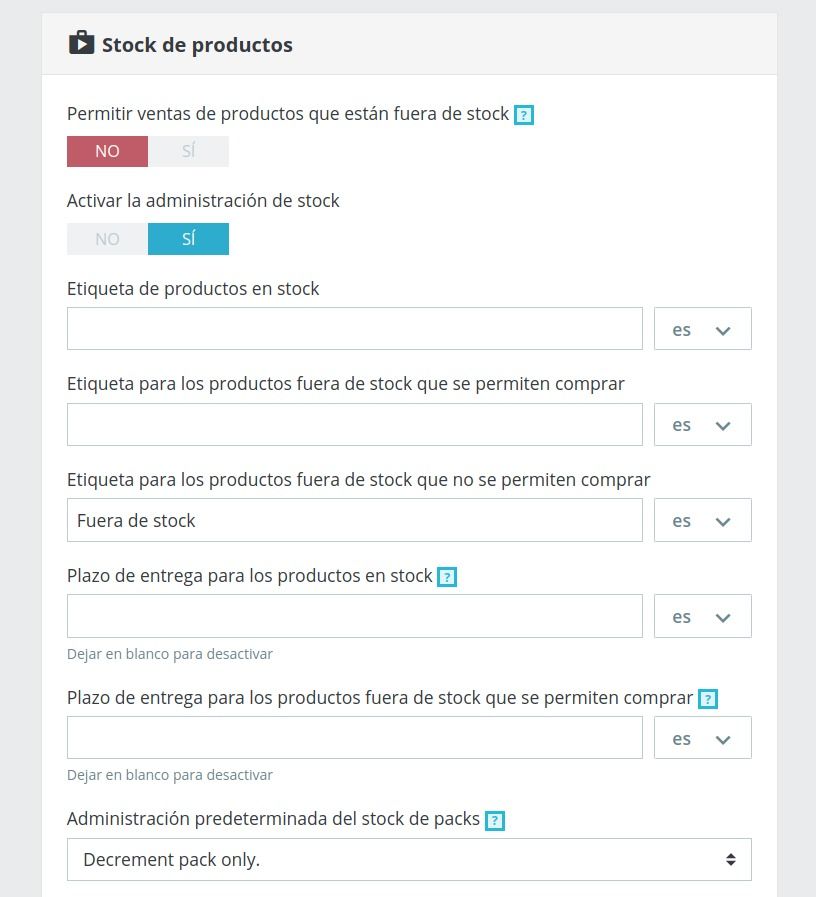Click the Stock de productos briefcase icon
Viewport: 816px width, 897px height.
pyautogui.click(x=81, y=43)
